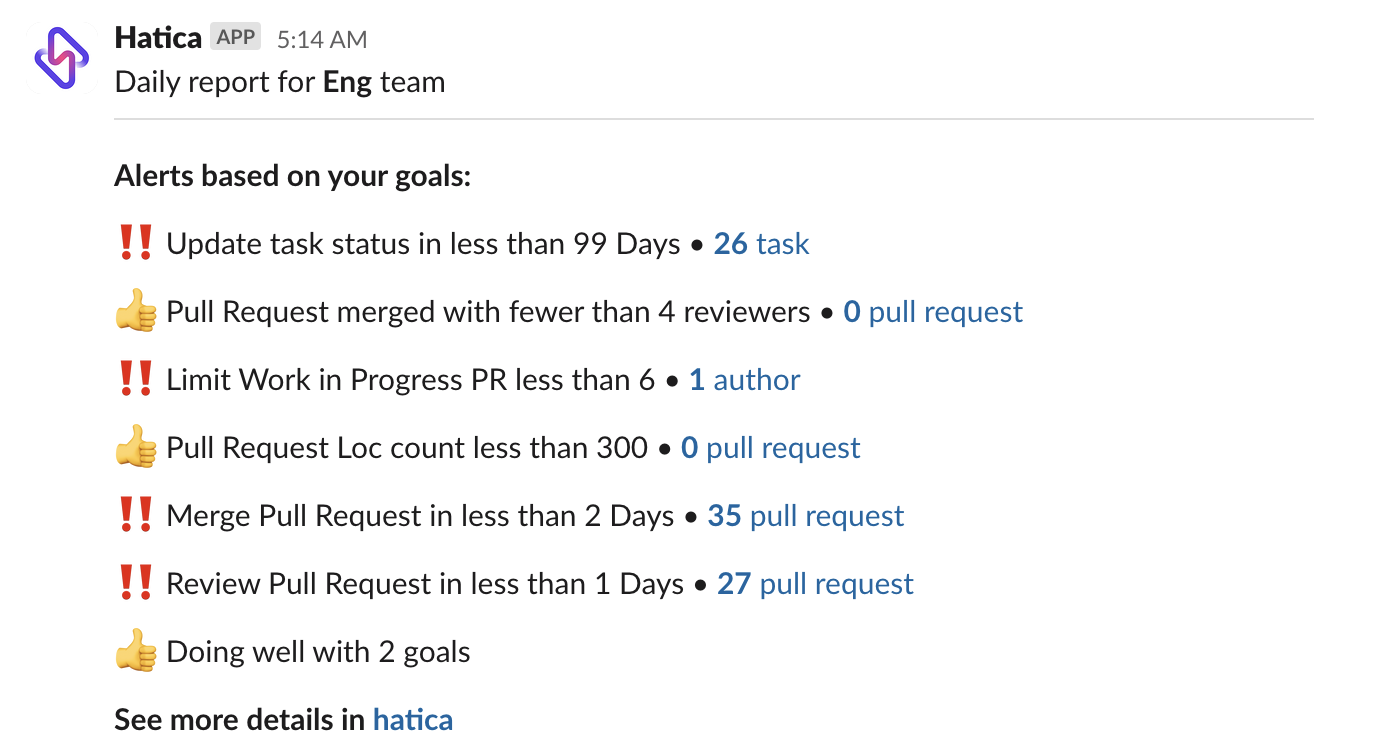Screen dimensions: 1384x750
Task: Follow the hatica link for more details
Action: (413, 720)
